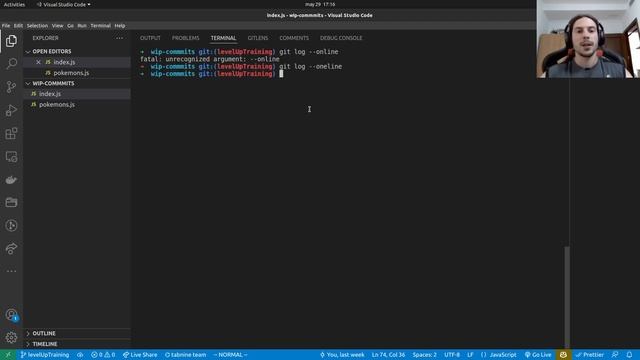Open errors and warnings count in status bar
This screenshot has height=360, width=640.
click(x=103, y=355)
